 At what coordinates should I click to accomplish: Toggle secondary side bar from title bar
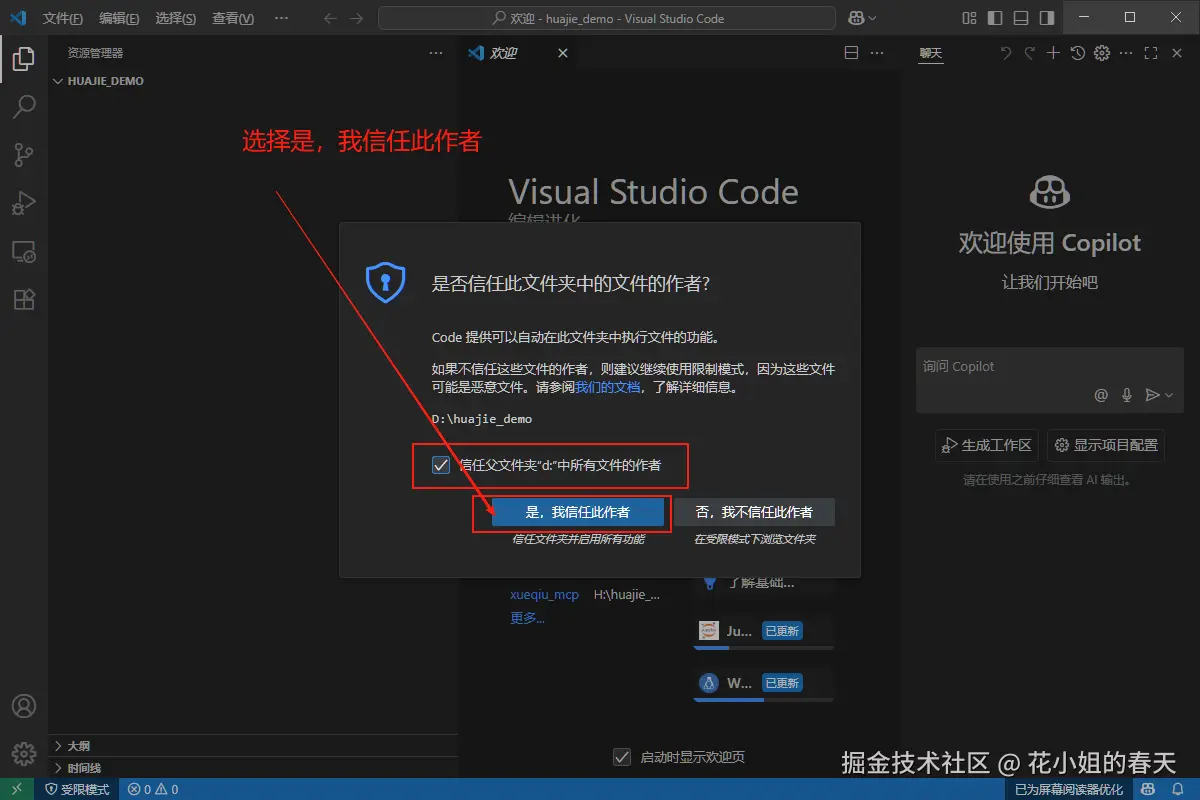[1046, 18]
